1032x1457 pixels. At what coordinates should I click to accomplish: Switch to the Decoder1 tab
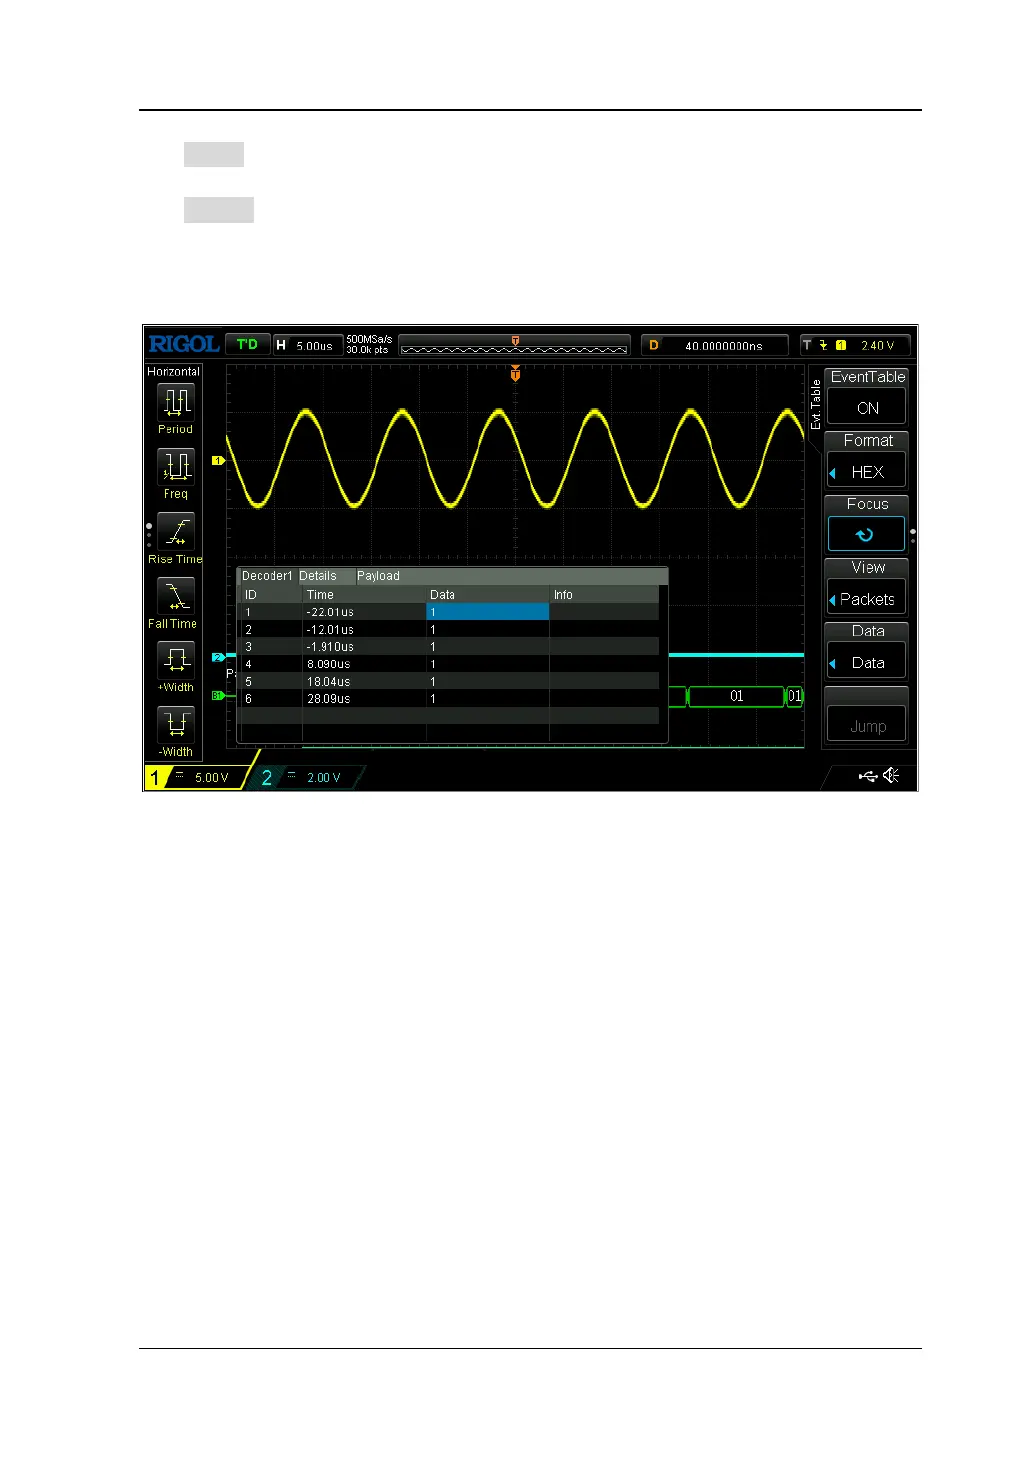267,576
